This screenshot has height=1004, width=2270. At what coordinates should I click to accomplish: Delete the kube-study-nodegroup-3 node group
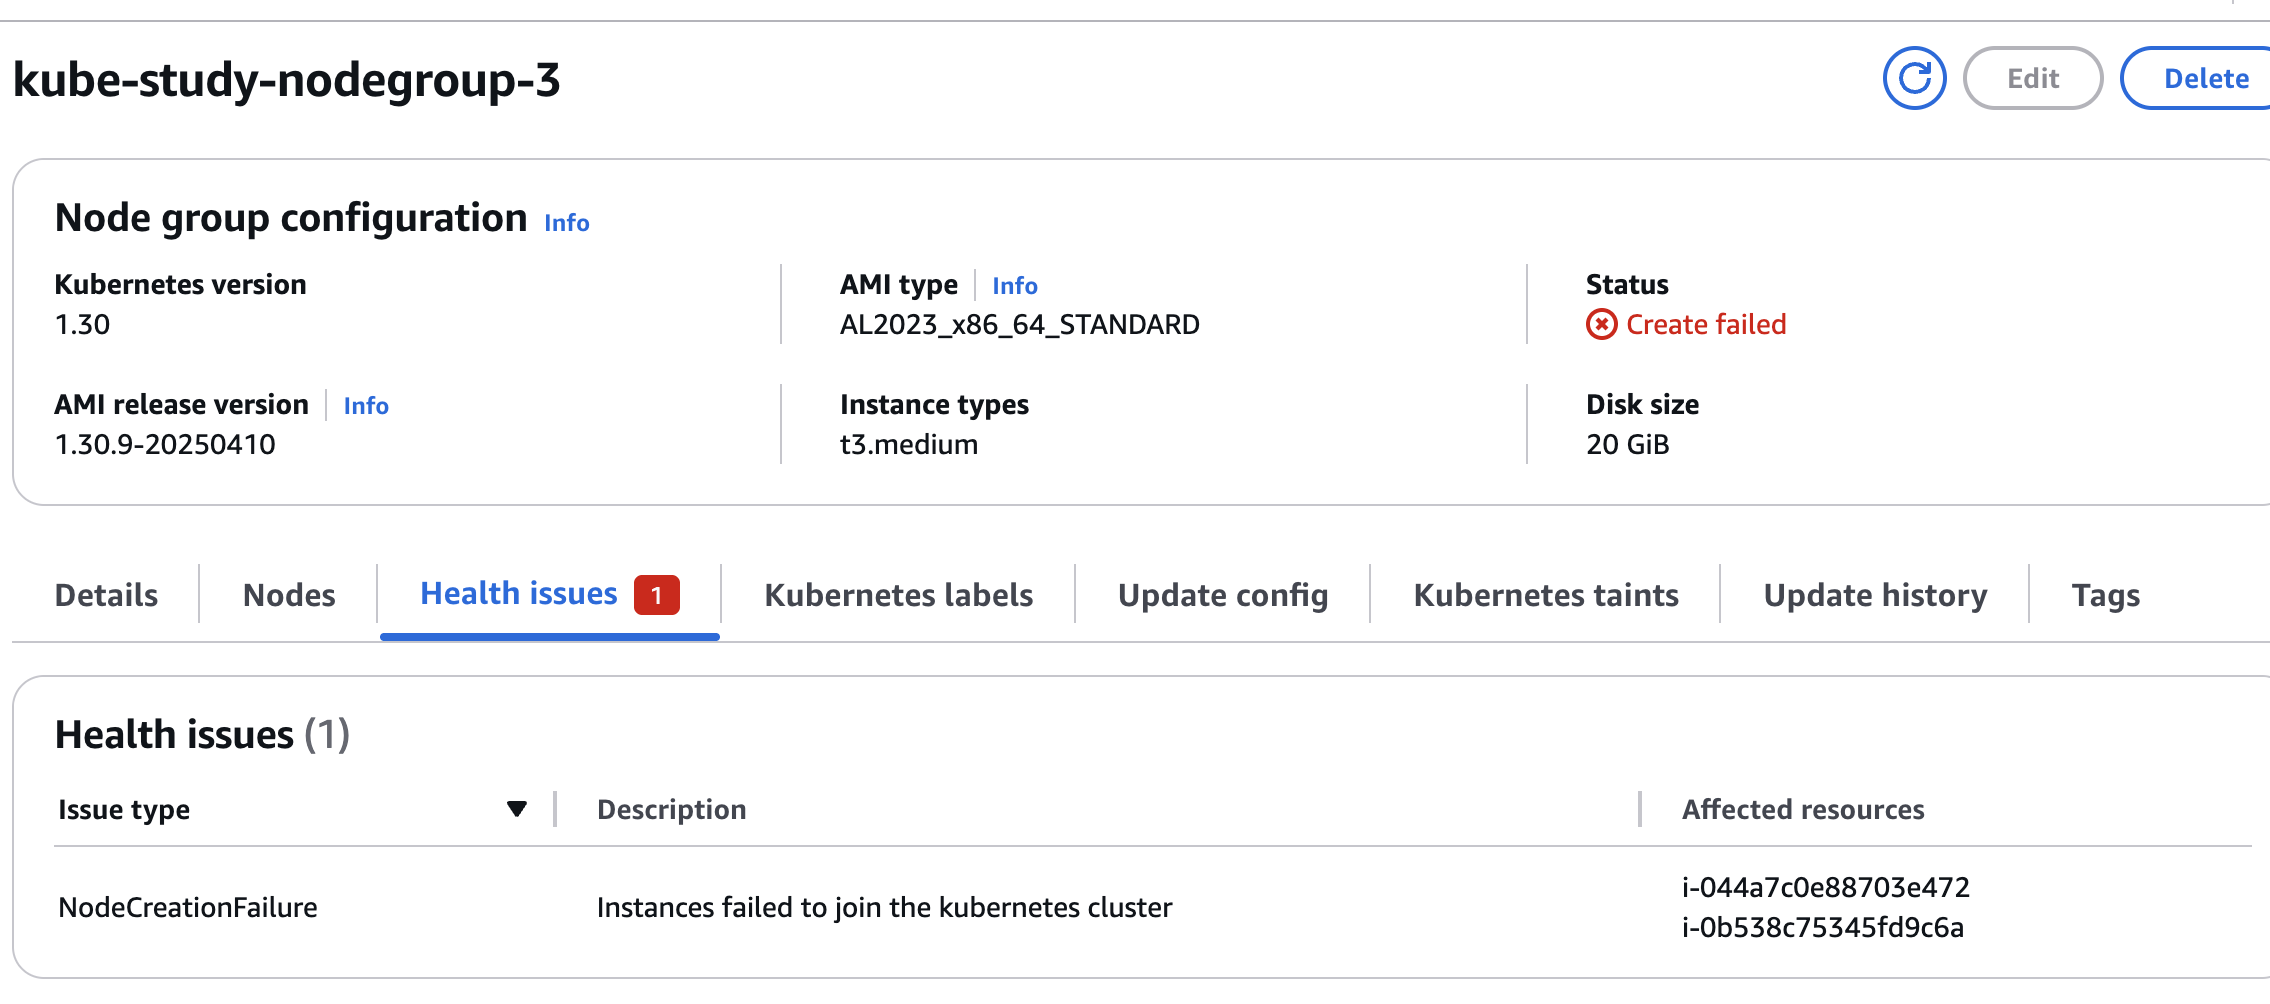(x=2196, y=78)
